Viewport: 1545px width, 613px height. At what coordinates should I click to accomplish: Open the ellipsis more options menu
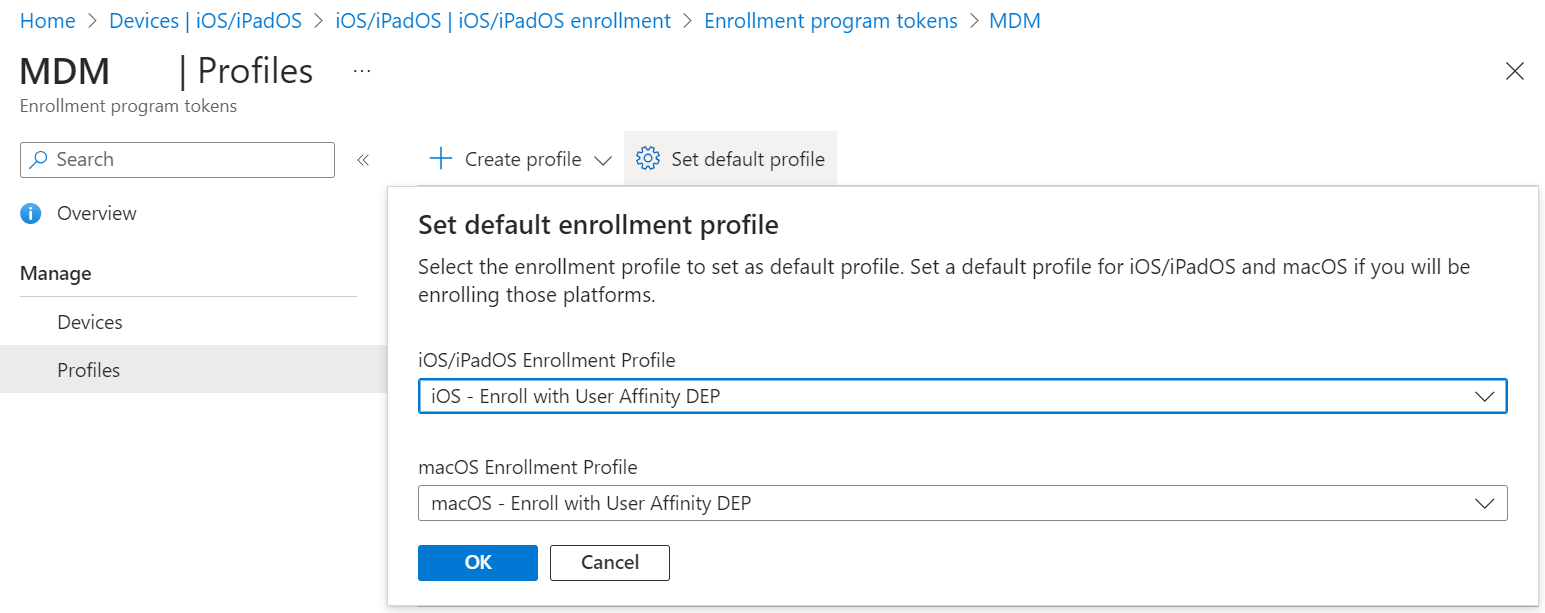coord(362,71)
